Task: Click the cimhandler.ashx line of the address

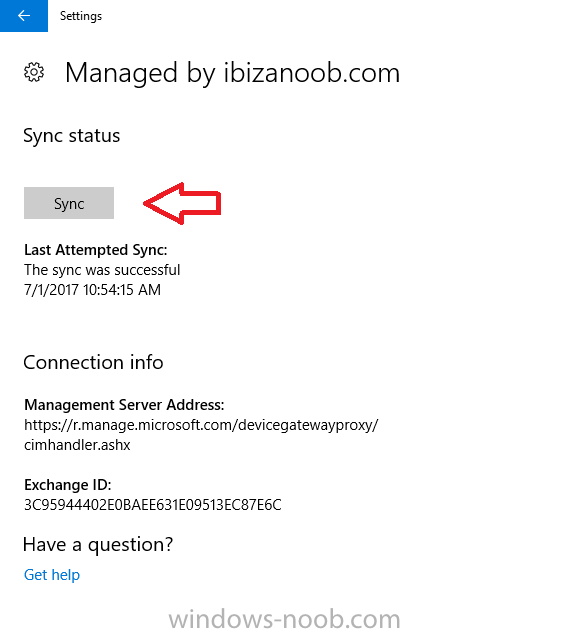Action: pyautogui.click(x=77, y=445)
